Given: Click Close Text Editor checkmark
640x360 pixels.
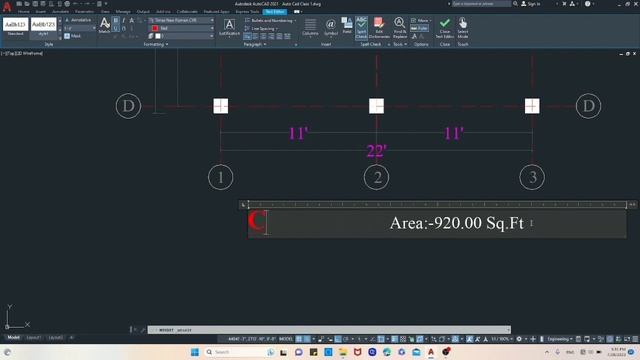Looking at the screenshot, I should point(445,28).
